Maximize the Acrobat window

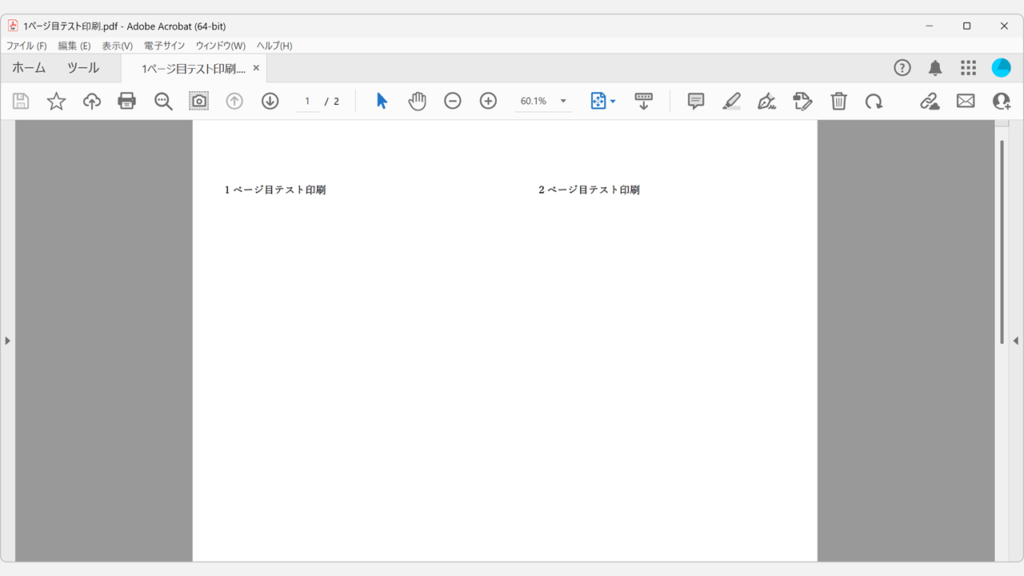(x=967, y=26)
